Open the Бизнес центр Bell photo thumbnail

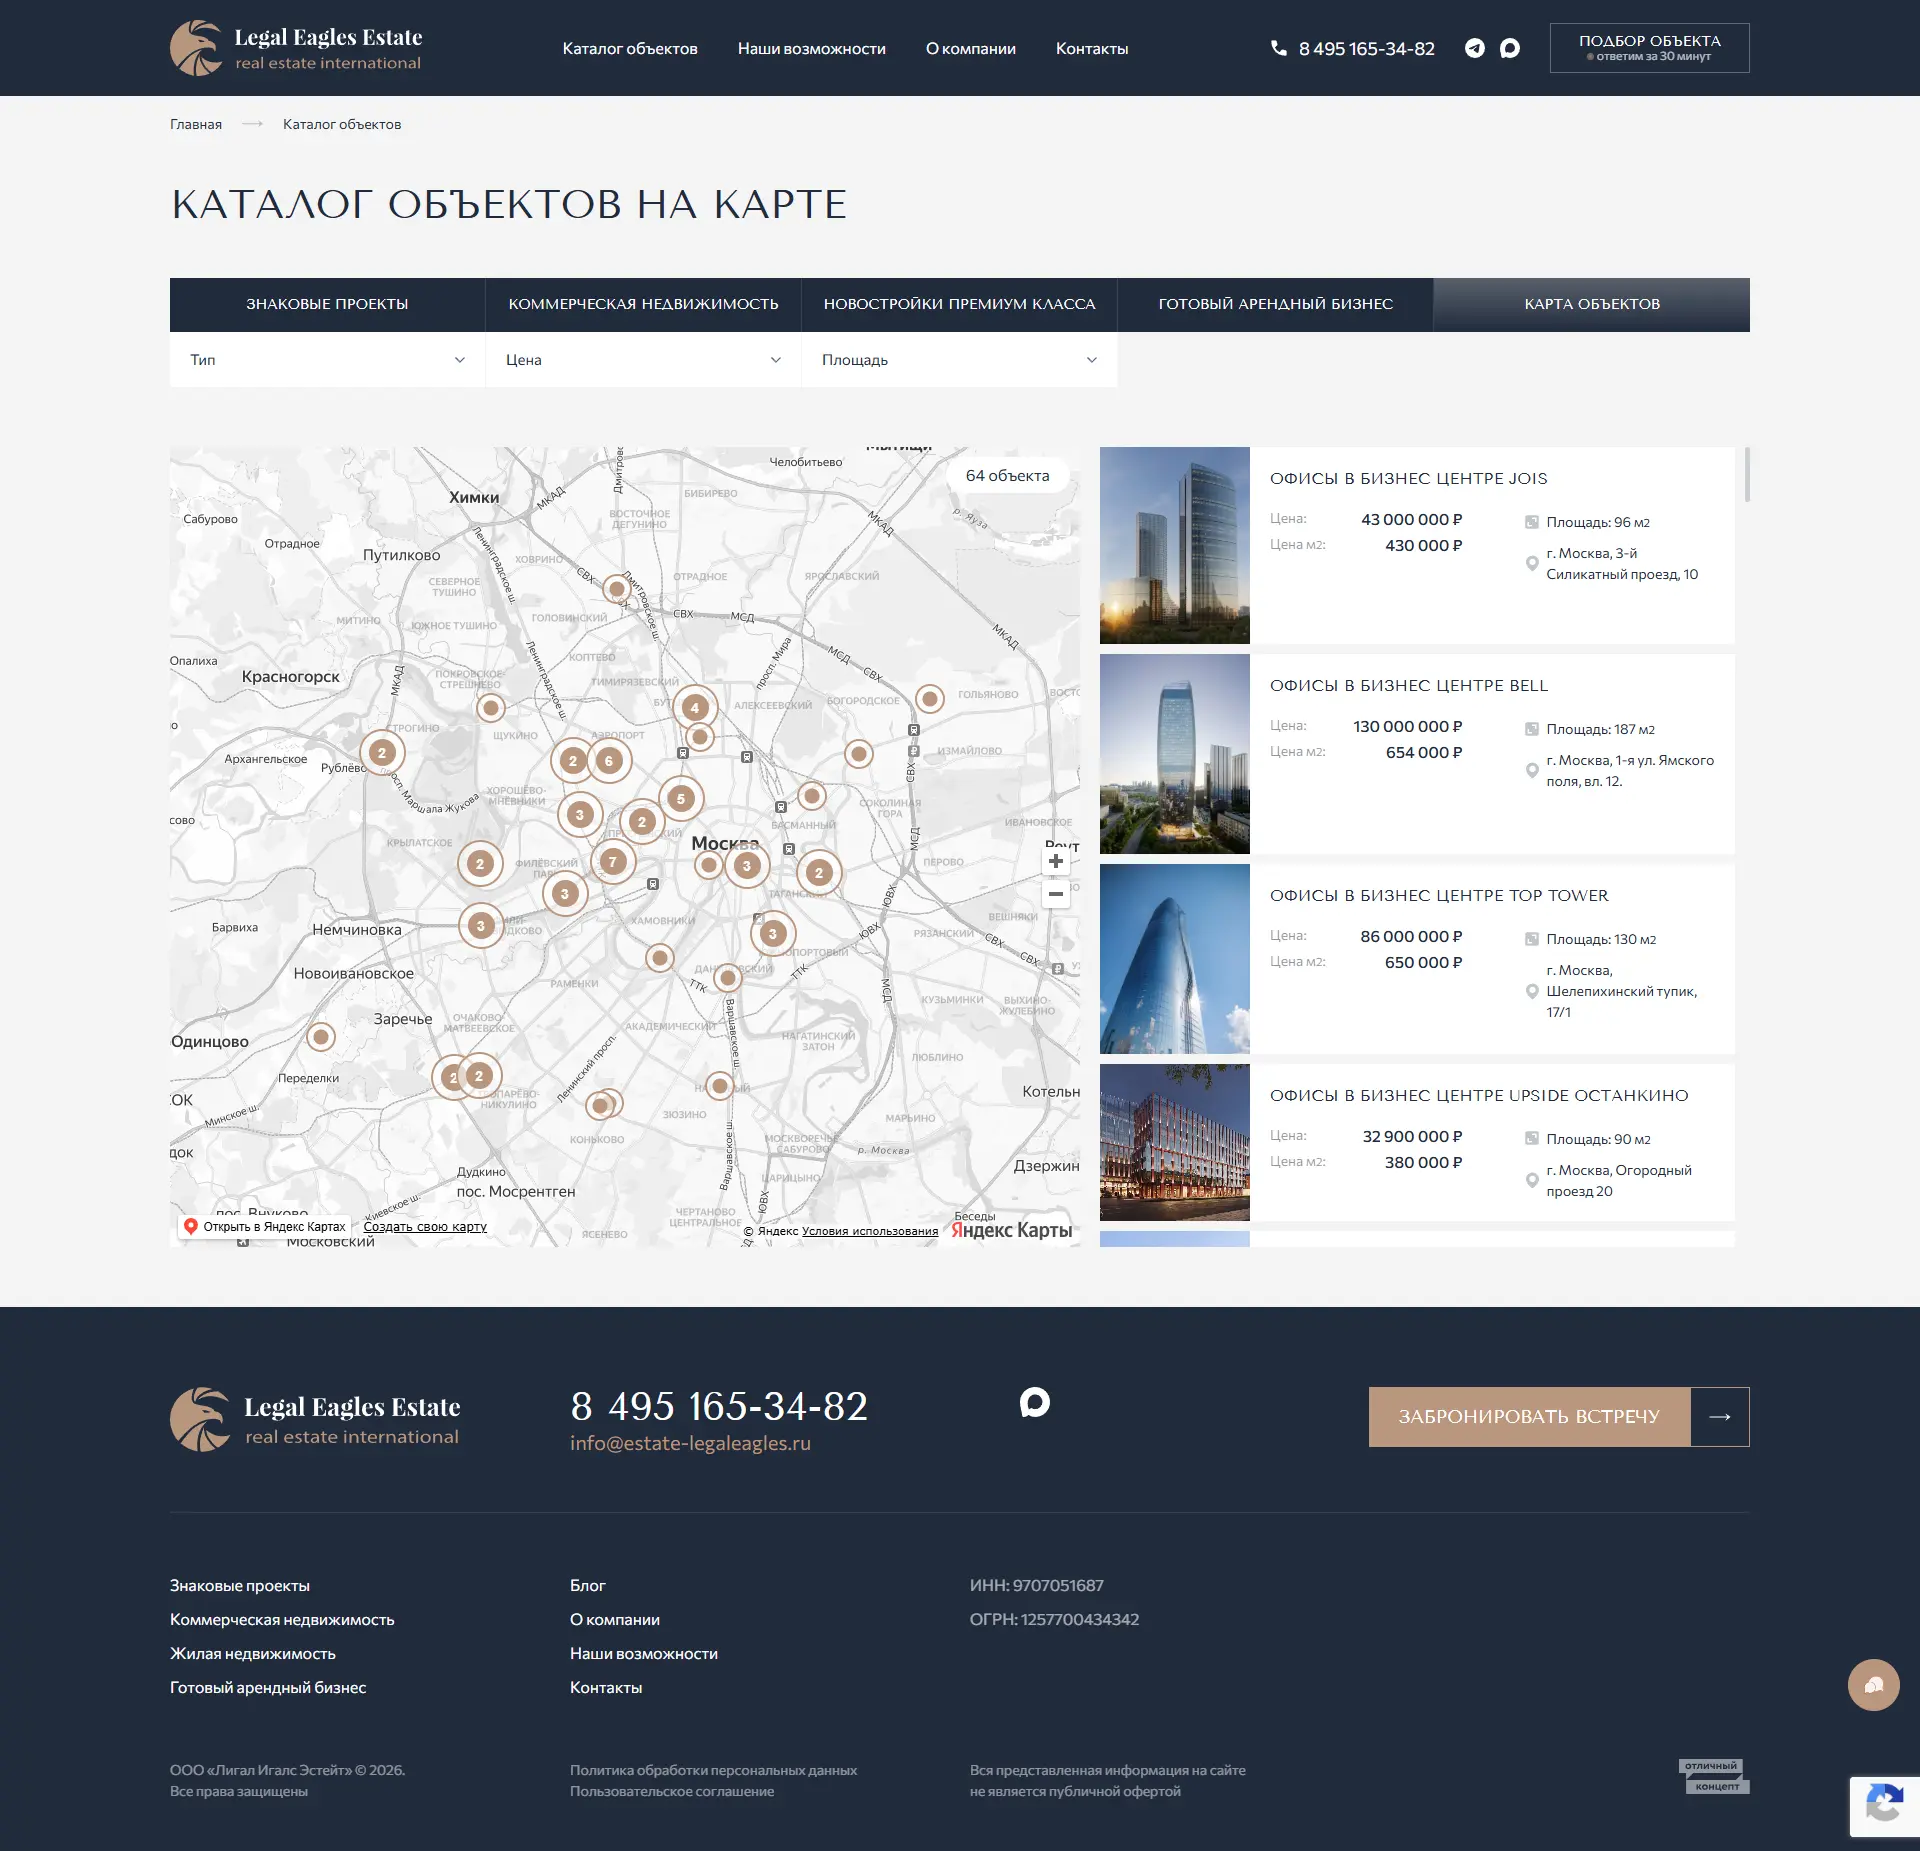[1174, 754]
